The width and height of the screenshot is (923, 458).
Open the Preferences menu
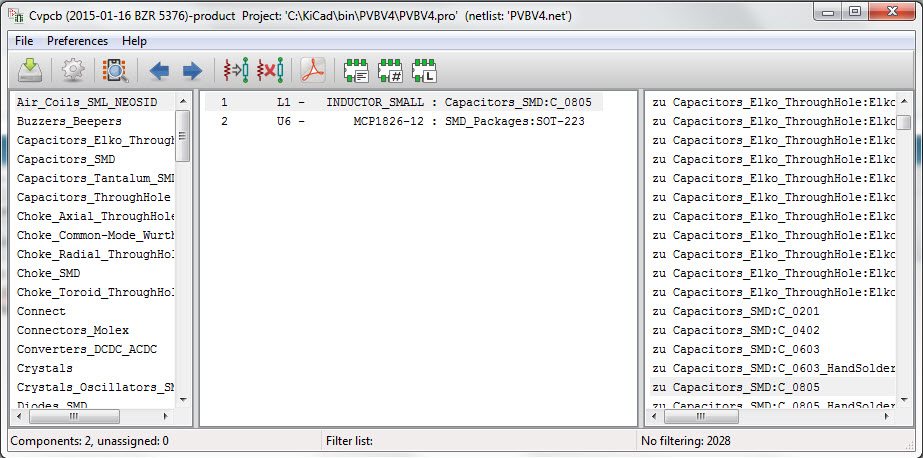pyautogui.click(x=77, y=41)
